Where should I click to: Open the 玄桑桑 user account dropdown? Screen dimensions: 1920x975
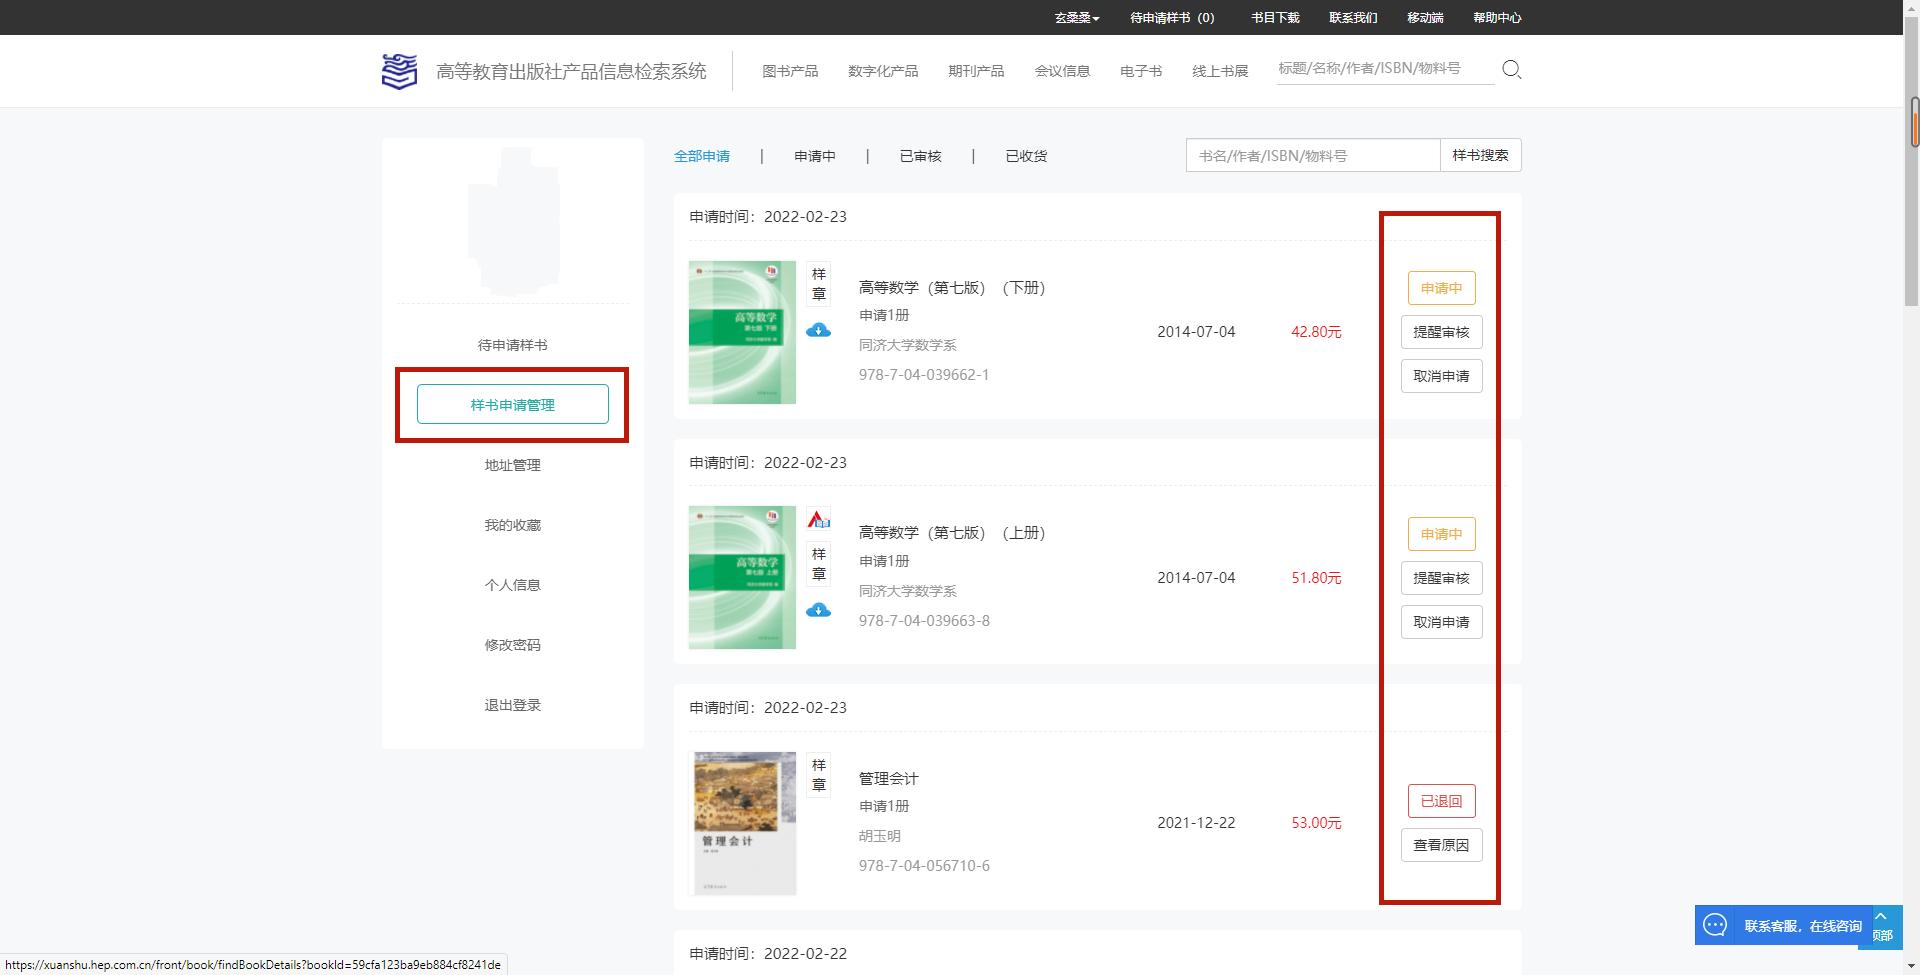[1075, 17]
